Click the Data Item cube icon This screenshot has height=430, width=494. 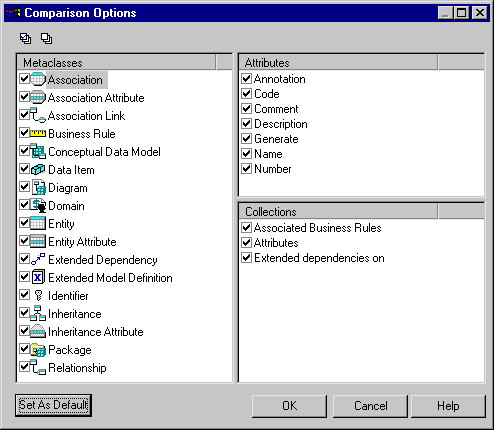[38, 170]
